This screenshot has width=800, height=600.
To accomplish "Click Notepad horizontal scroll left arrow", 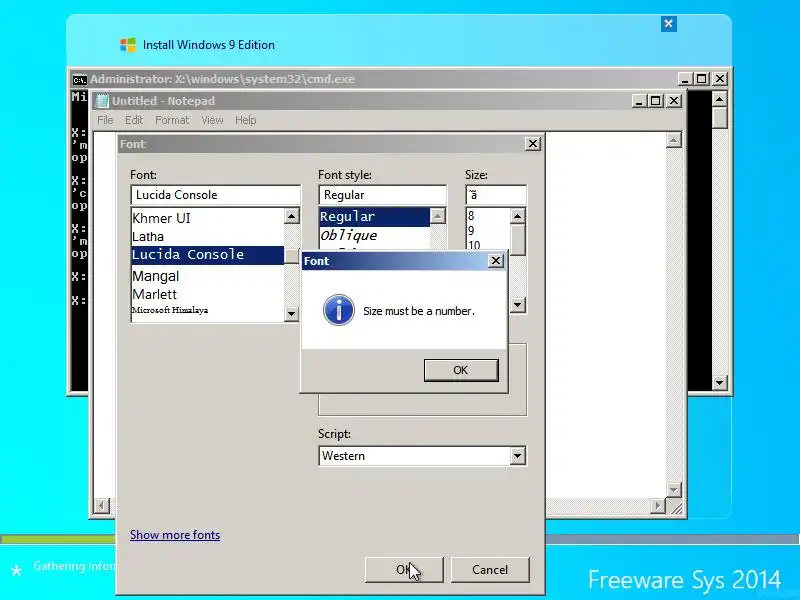I will click(102, 506).
